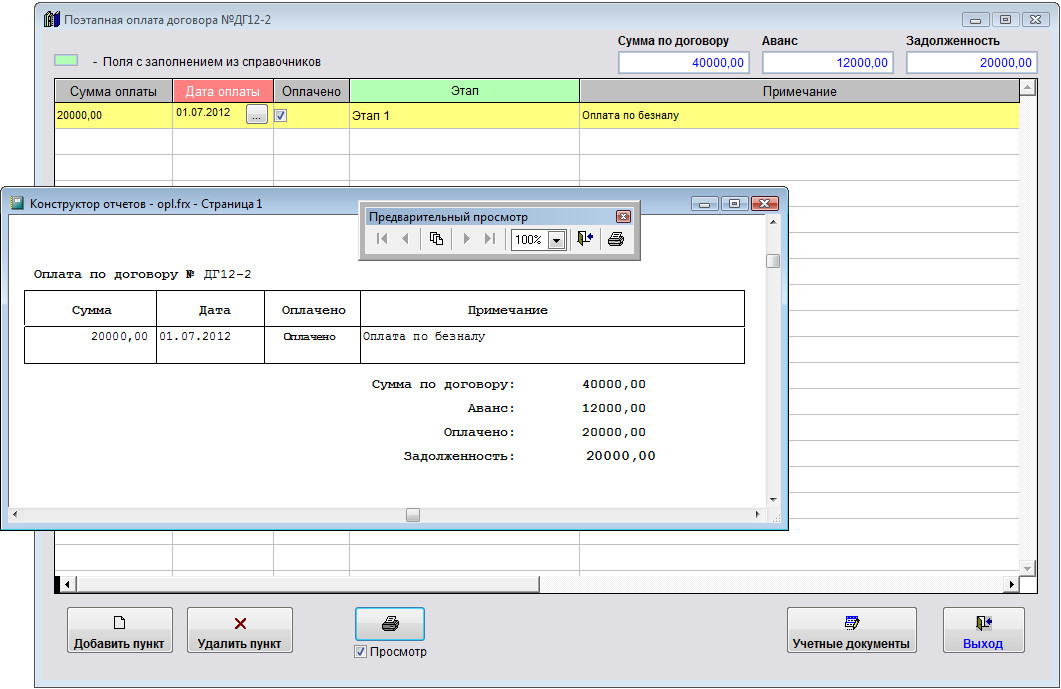Screen dimensions: 1061x689
Task: Click the Дата оплаты column header
Action: tap(223, 91)
